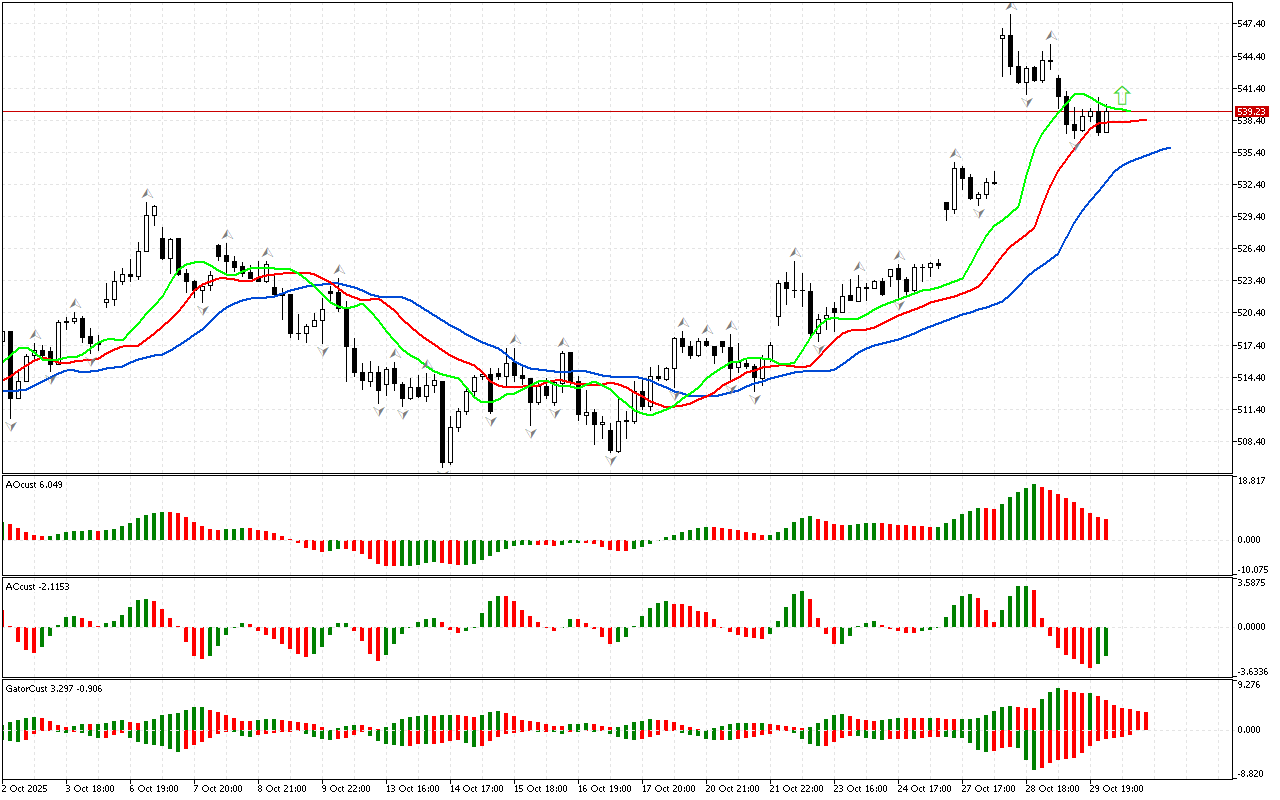Image resolution: width=1280 pixels, height=800 pixels.
Task: Click the down fractal below the 16 Oct low
Action: click(609, 461)
